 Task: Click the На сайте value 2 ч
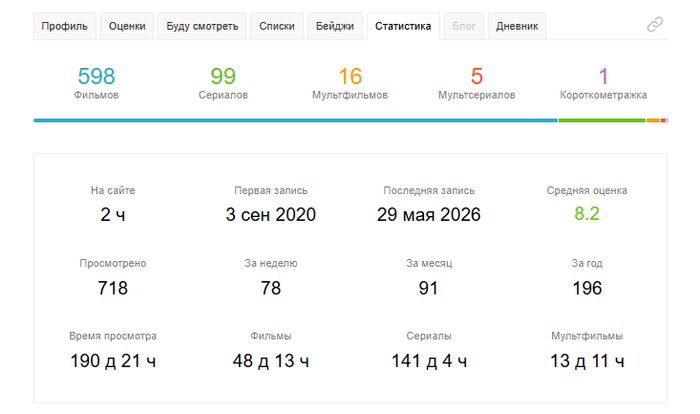tap(113, 215)
